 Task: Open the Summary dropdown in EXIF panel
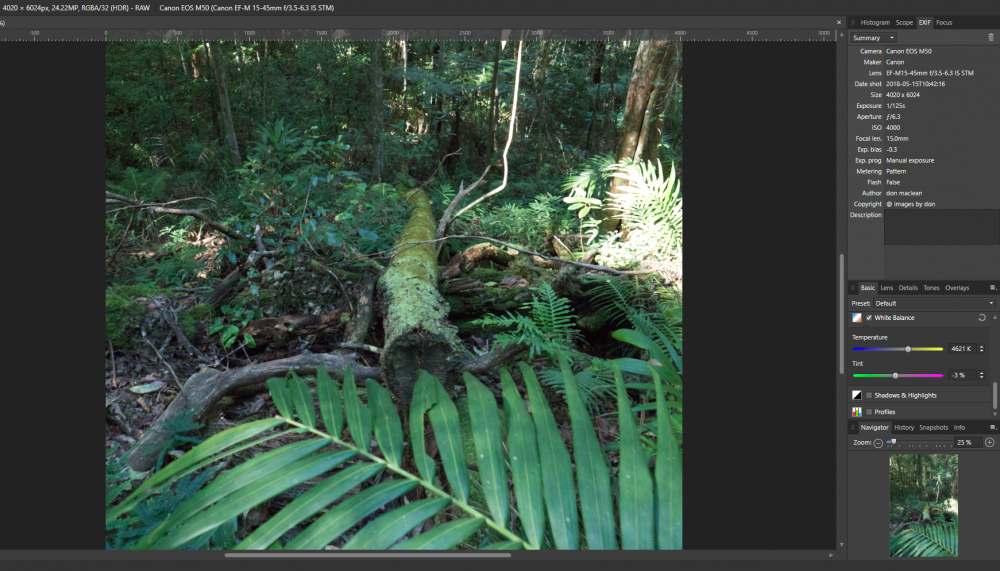pos(873,38)
